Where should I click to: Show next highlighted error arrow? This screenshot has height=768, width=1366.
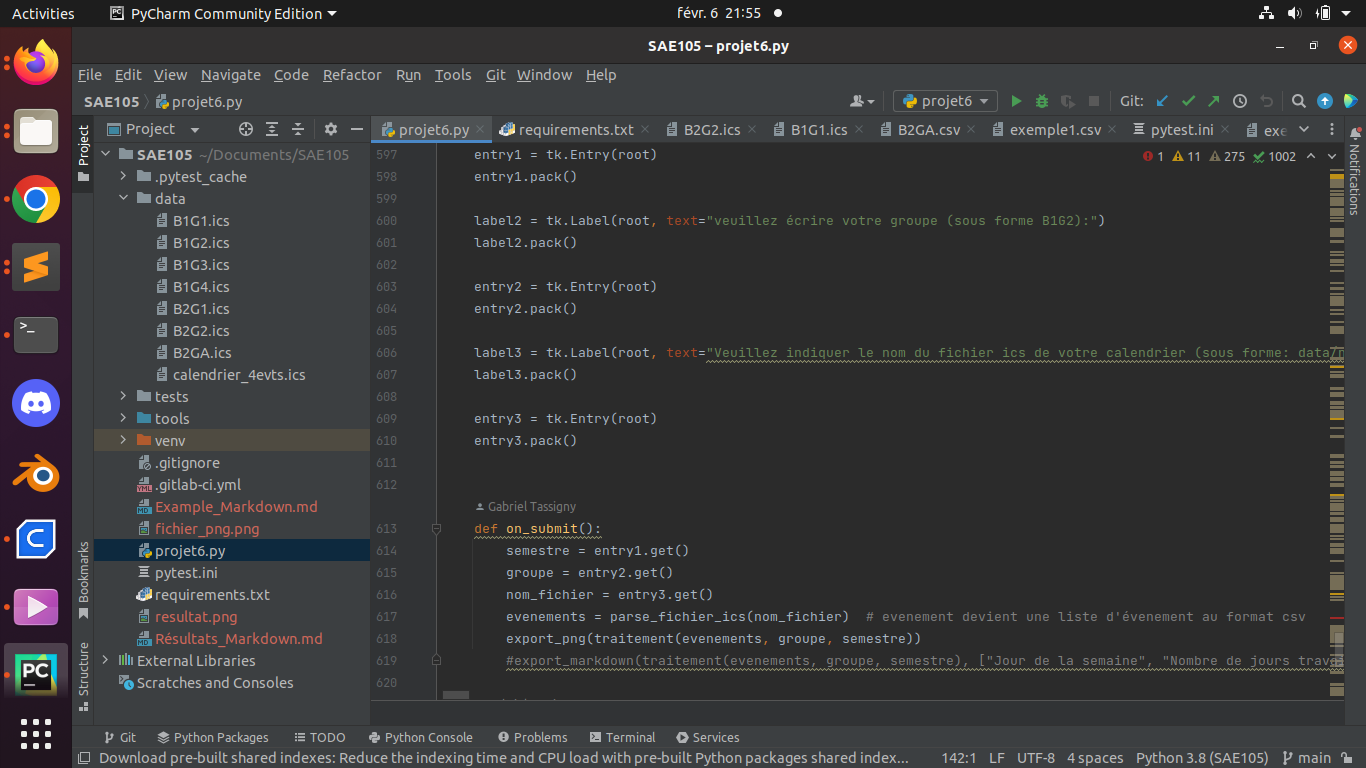[x=1332, y=156]
